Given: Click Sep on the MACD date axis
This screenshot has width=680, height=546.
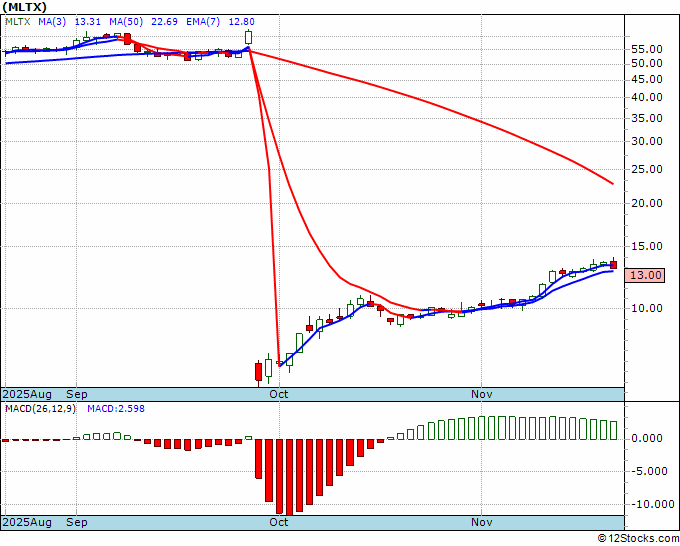Looking at the screenshot, I should point(77,522).
